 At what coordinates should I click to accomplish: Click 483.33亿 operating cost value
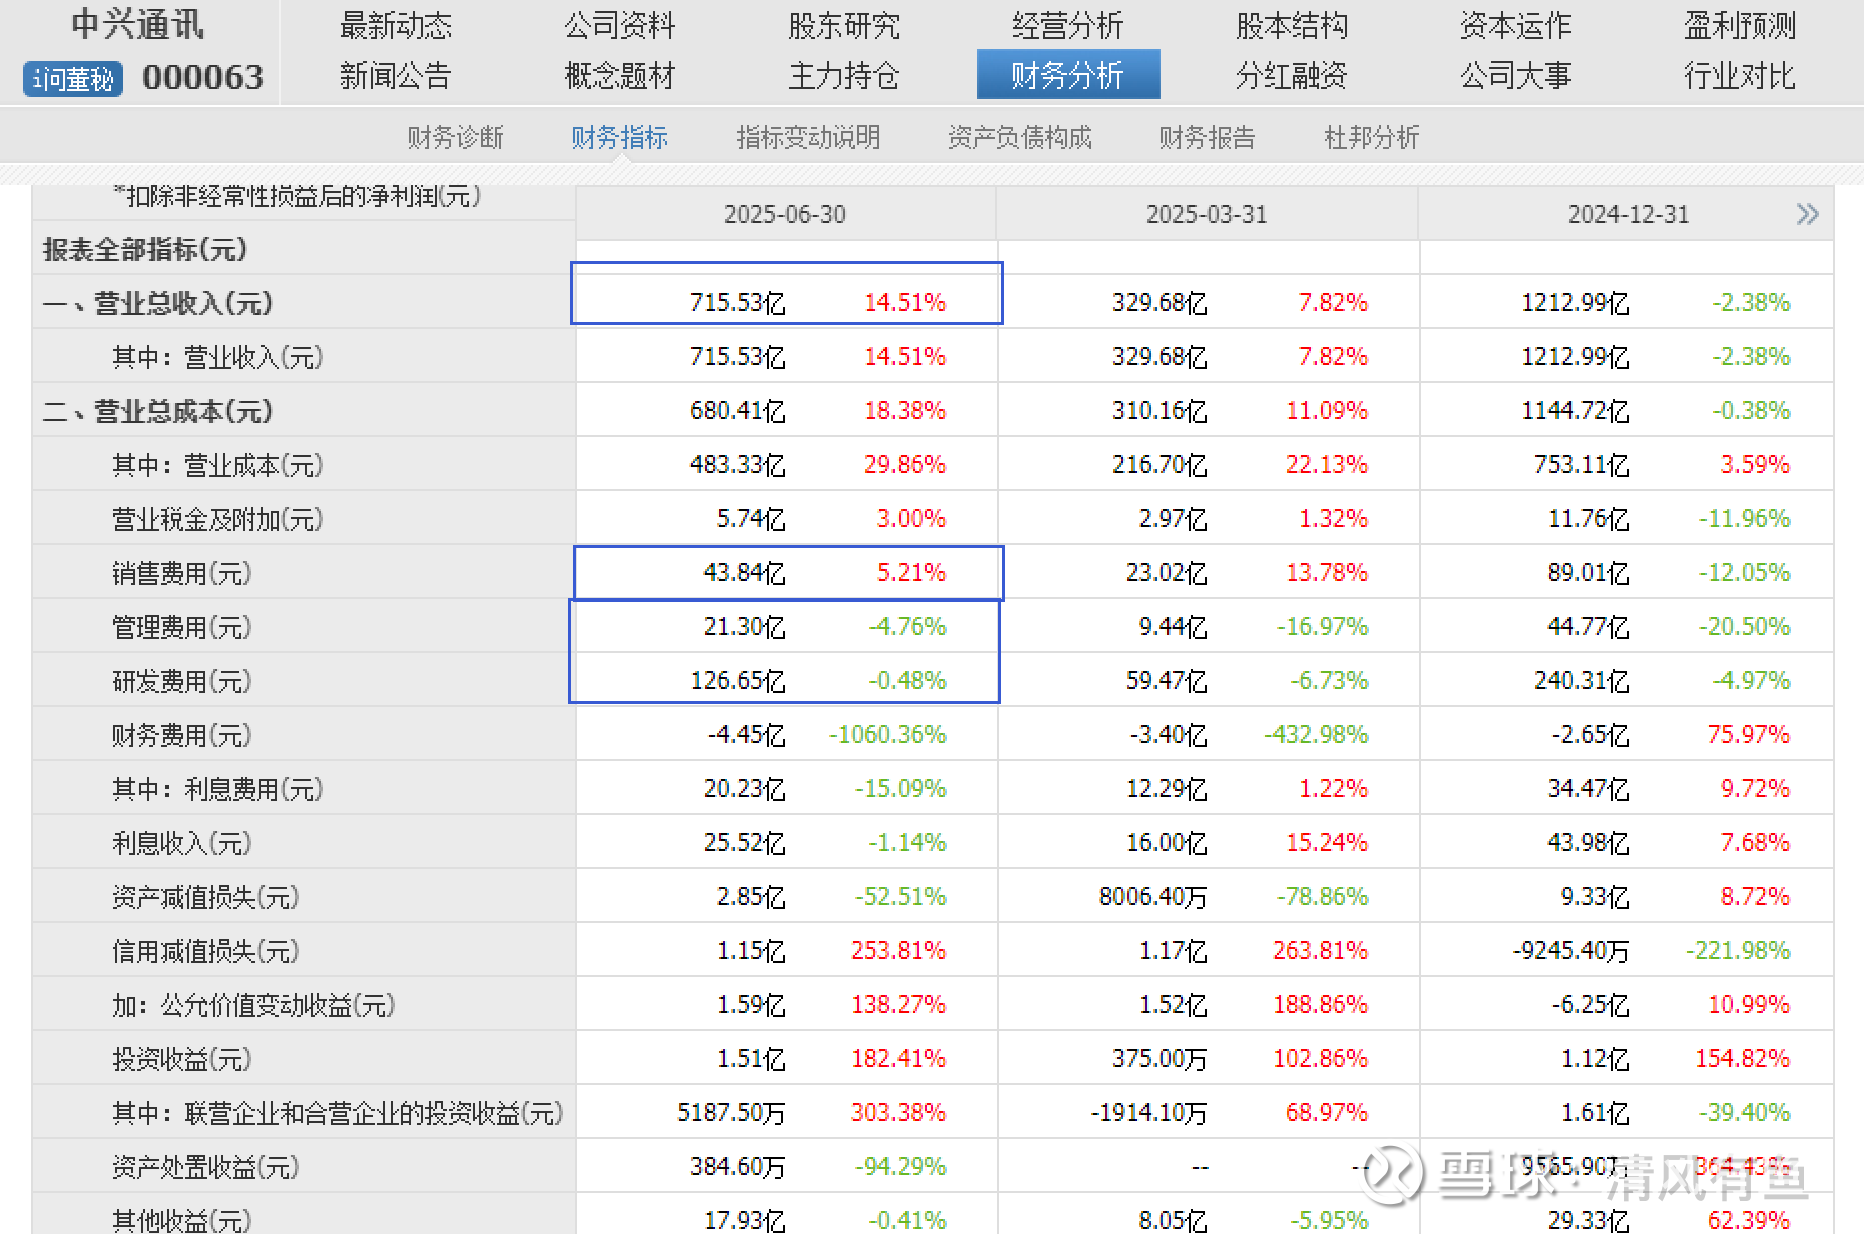point(738,464)
